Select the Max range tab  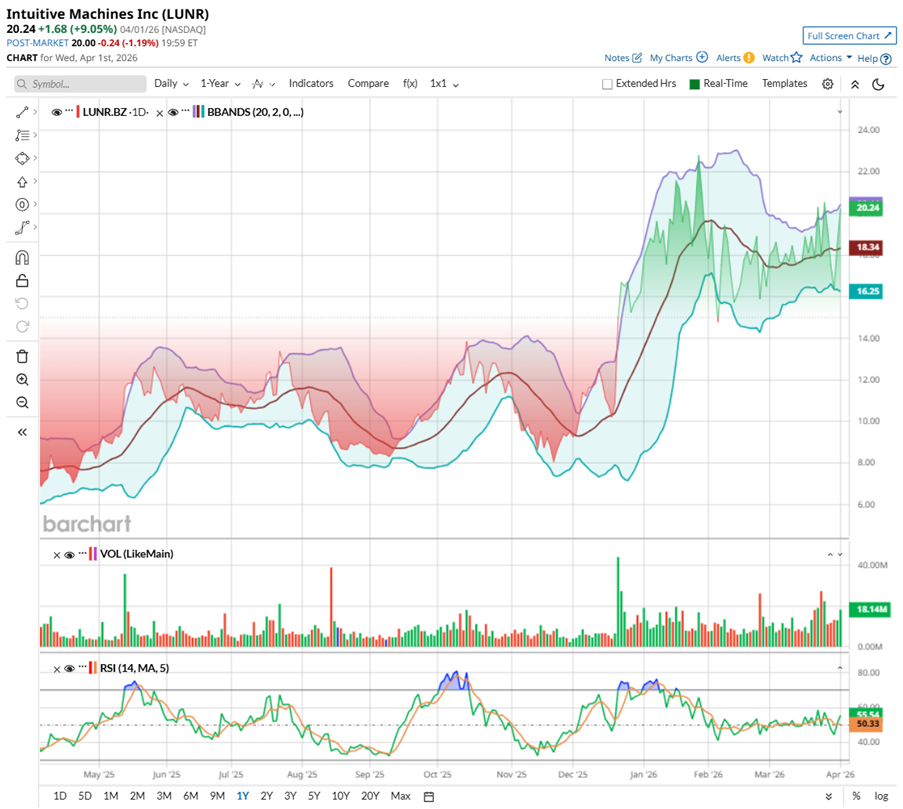pos(401,796)
